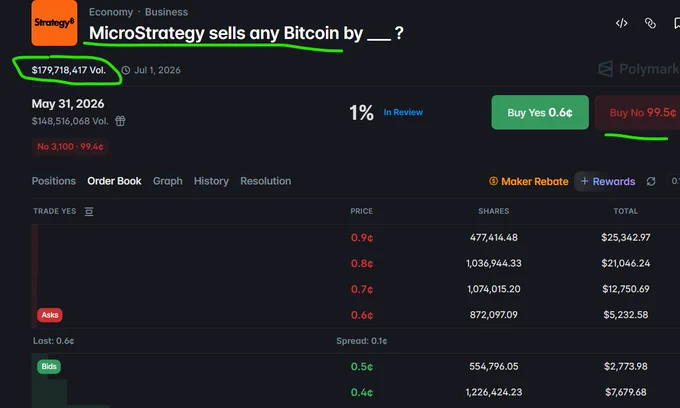Open the Rewards button
The height and width of the screenshot is (408, 680).
608,181
